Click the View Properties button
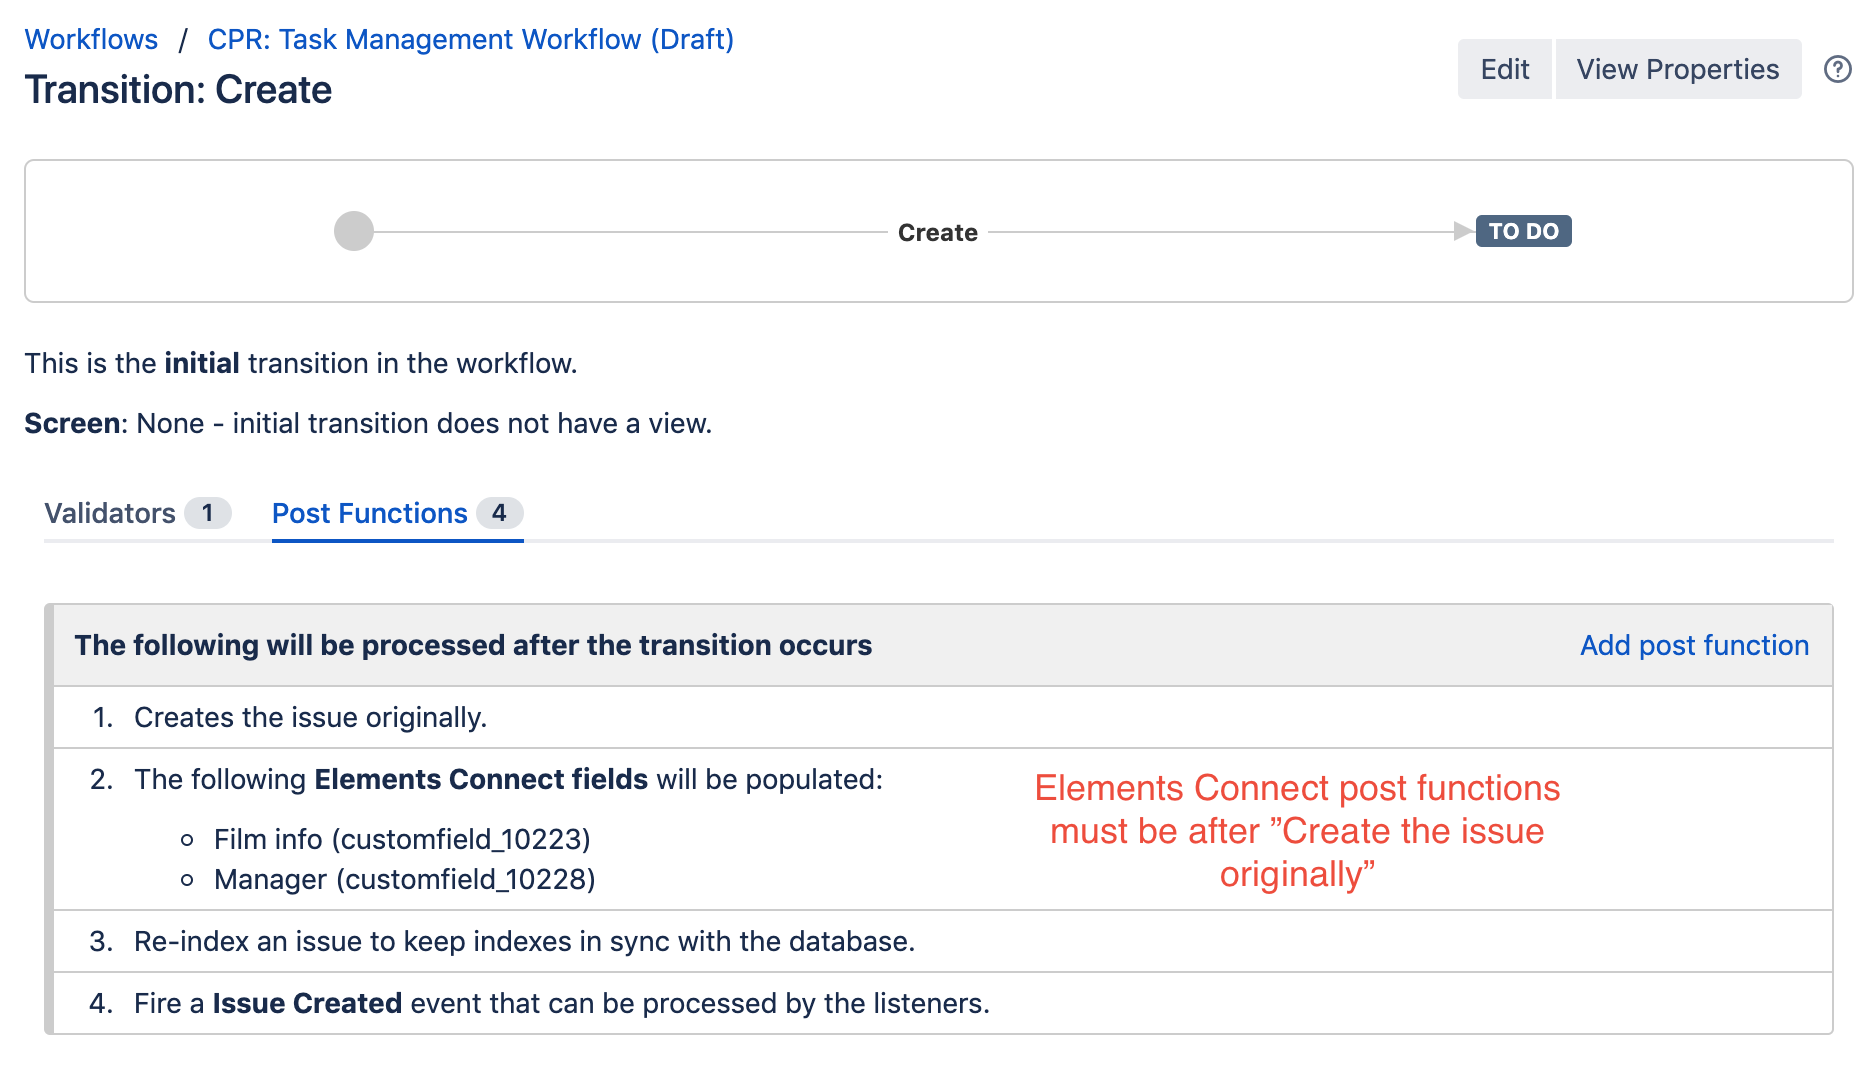The width and height of the screenshot is (1872, 1076). click(x=1677, y=69)
